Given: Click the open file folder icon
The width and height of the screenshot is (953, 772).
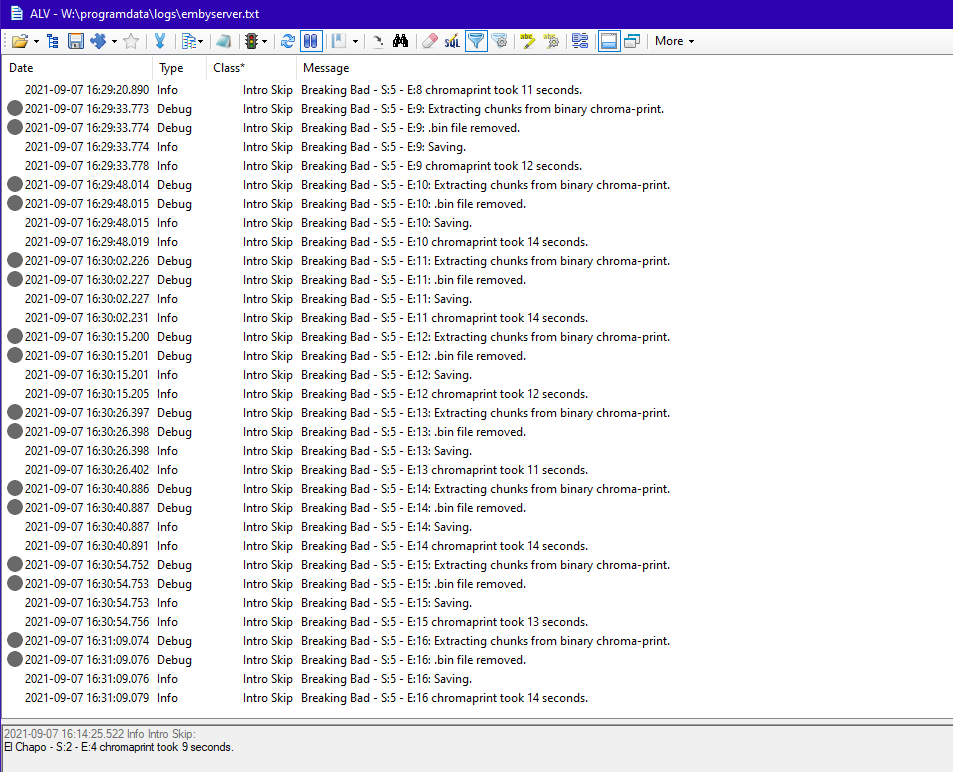Looking at the screenshot, I should pyautogui.click(x=19, y=41).
